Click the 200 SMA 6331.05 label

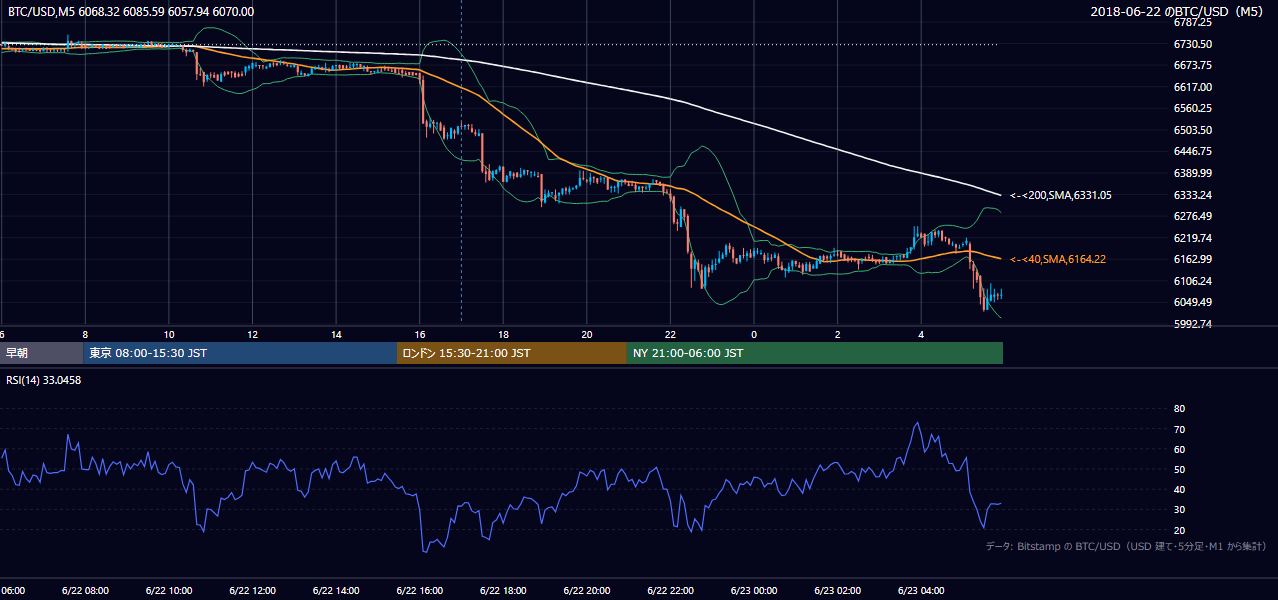(x=1061, y=196)
